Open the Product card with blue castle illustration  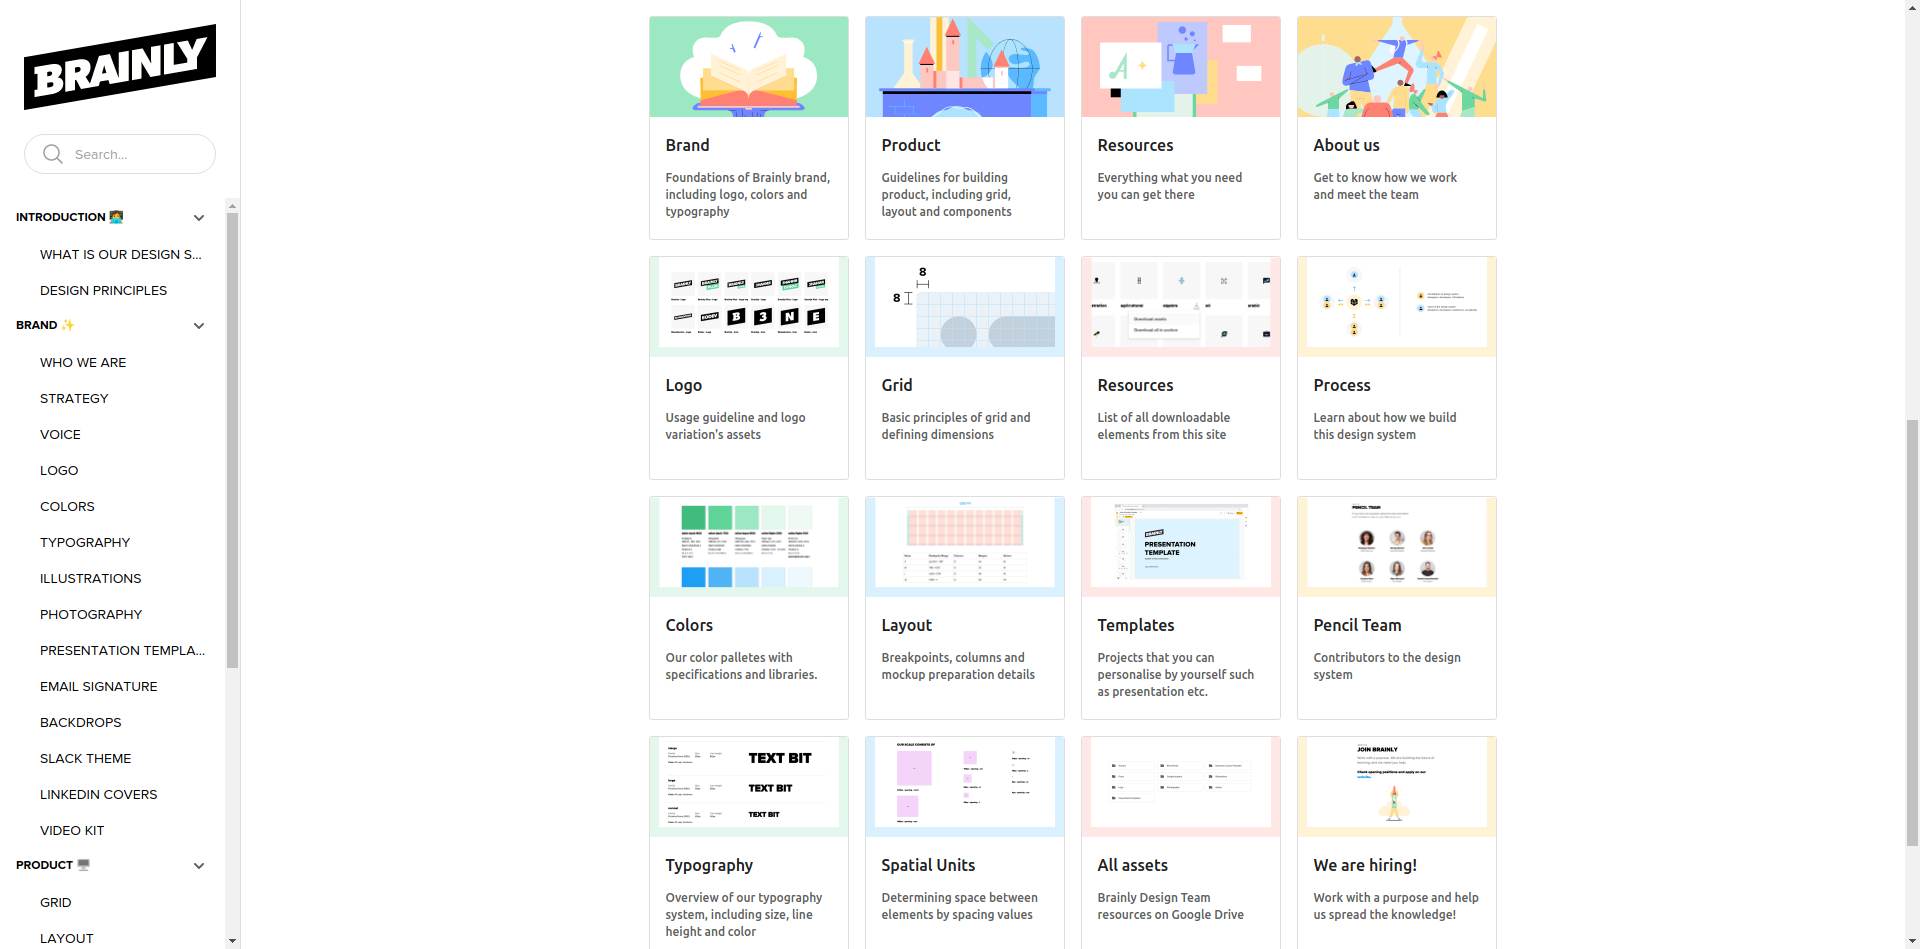pos(964,66)
